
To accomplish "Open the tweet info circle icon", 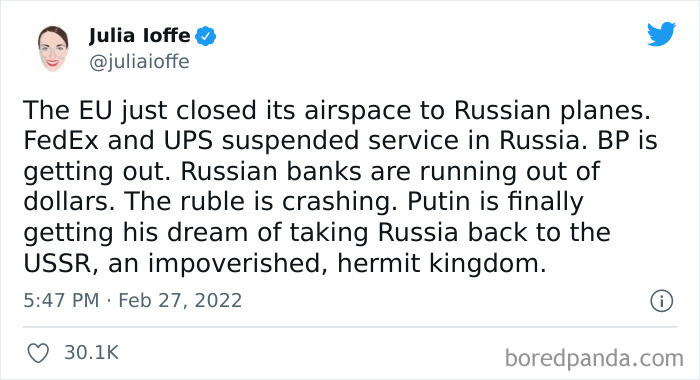I will coord(661,301).
